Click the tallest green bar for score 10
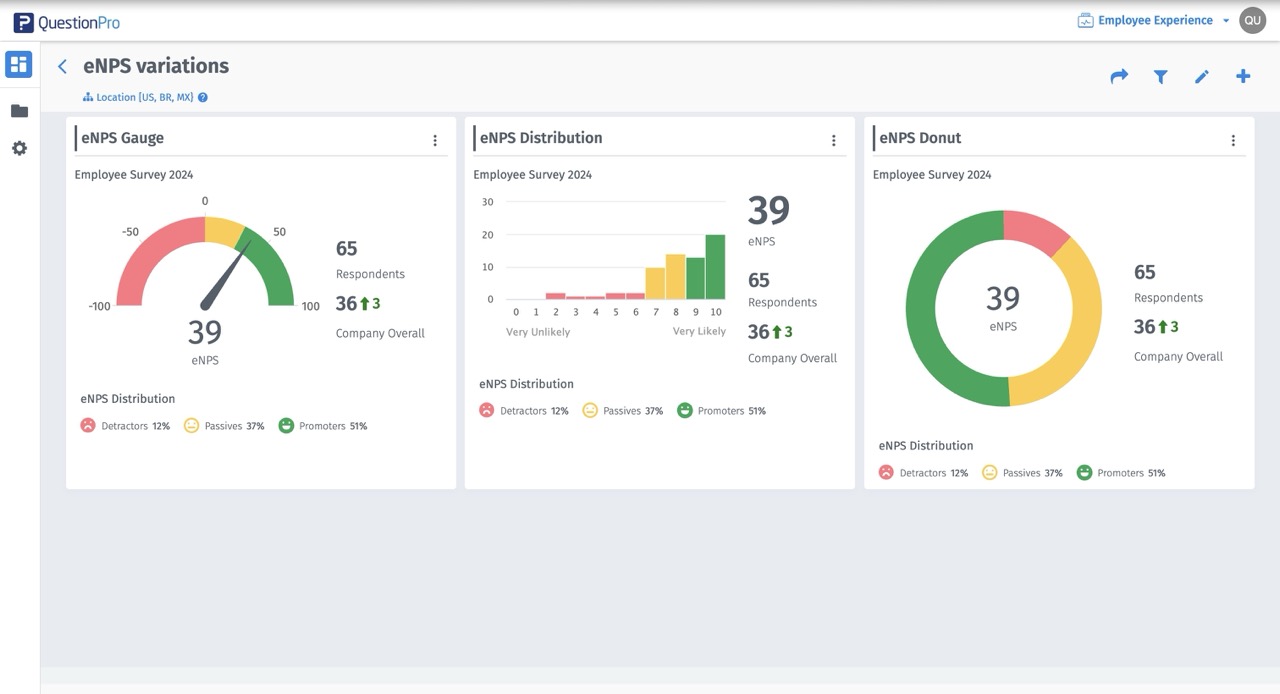1280x694 pixels. click(x=715, y=267)
